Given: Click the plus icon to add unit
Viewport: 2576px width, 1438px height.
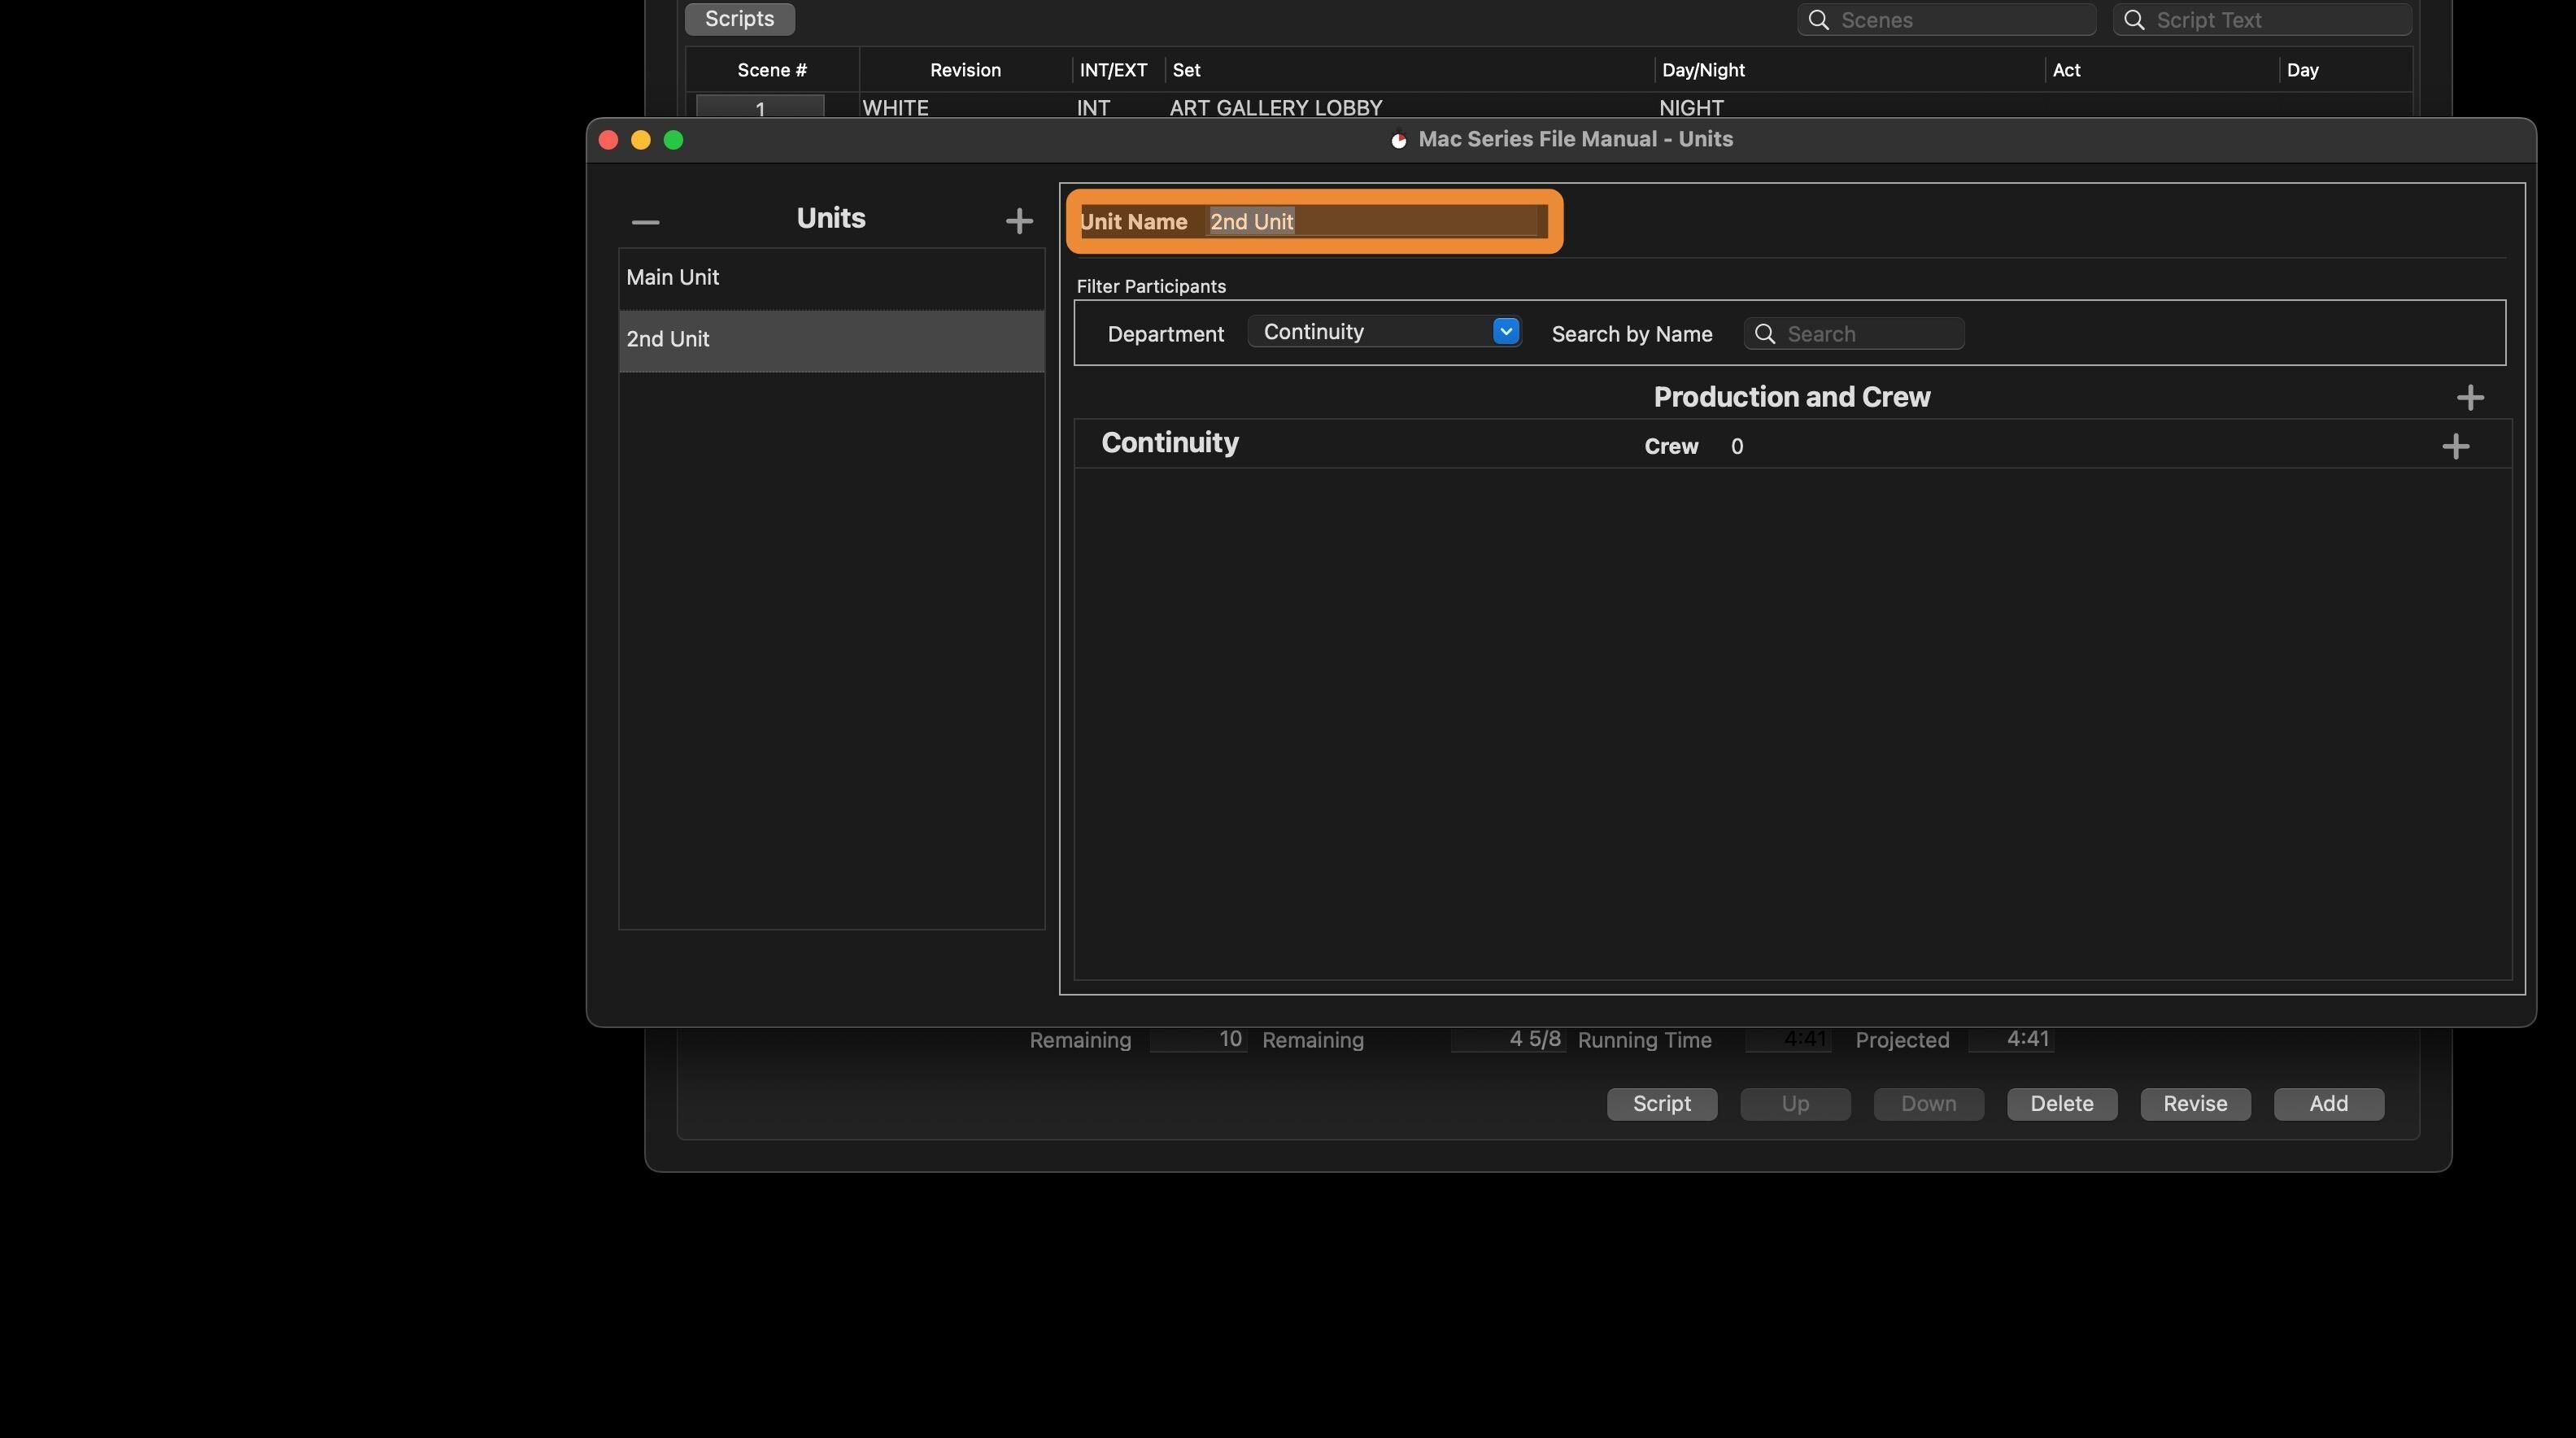Looking at the screenshot, I should coord(1018,221).
